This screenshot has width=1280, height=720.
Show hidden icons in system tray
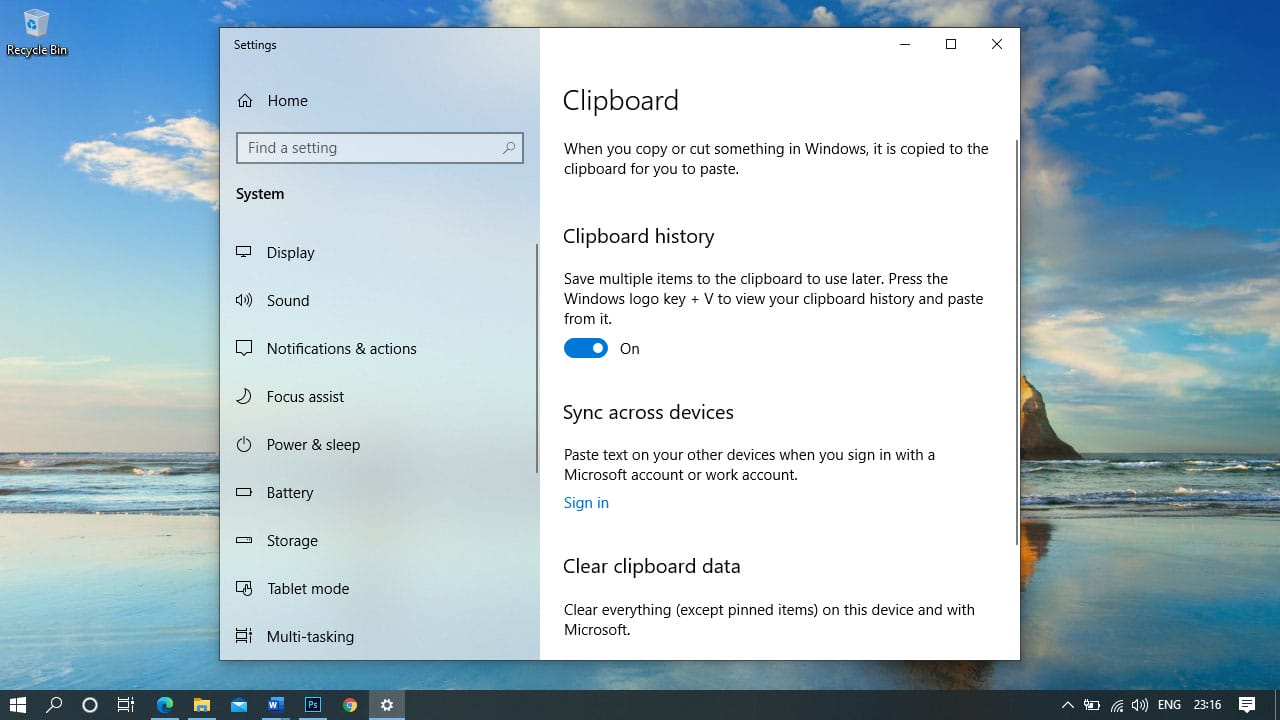point(1067,705)
